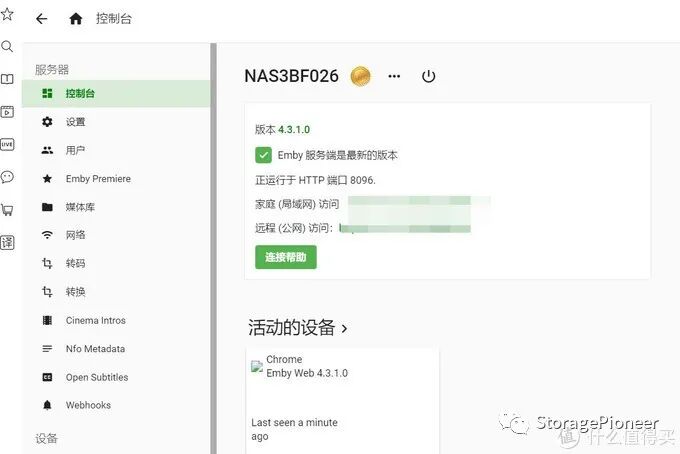680x454 pixels.
Task: Click the server name NAS3BF026
Action: (x=291, y=76)
